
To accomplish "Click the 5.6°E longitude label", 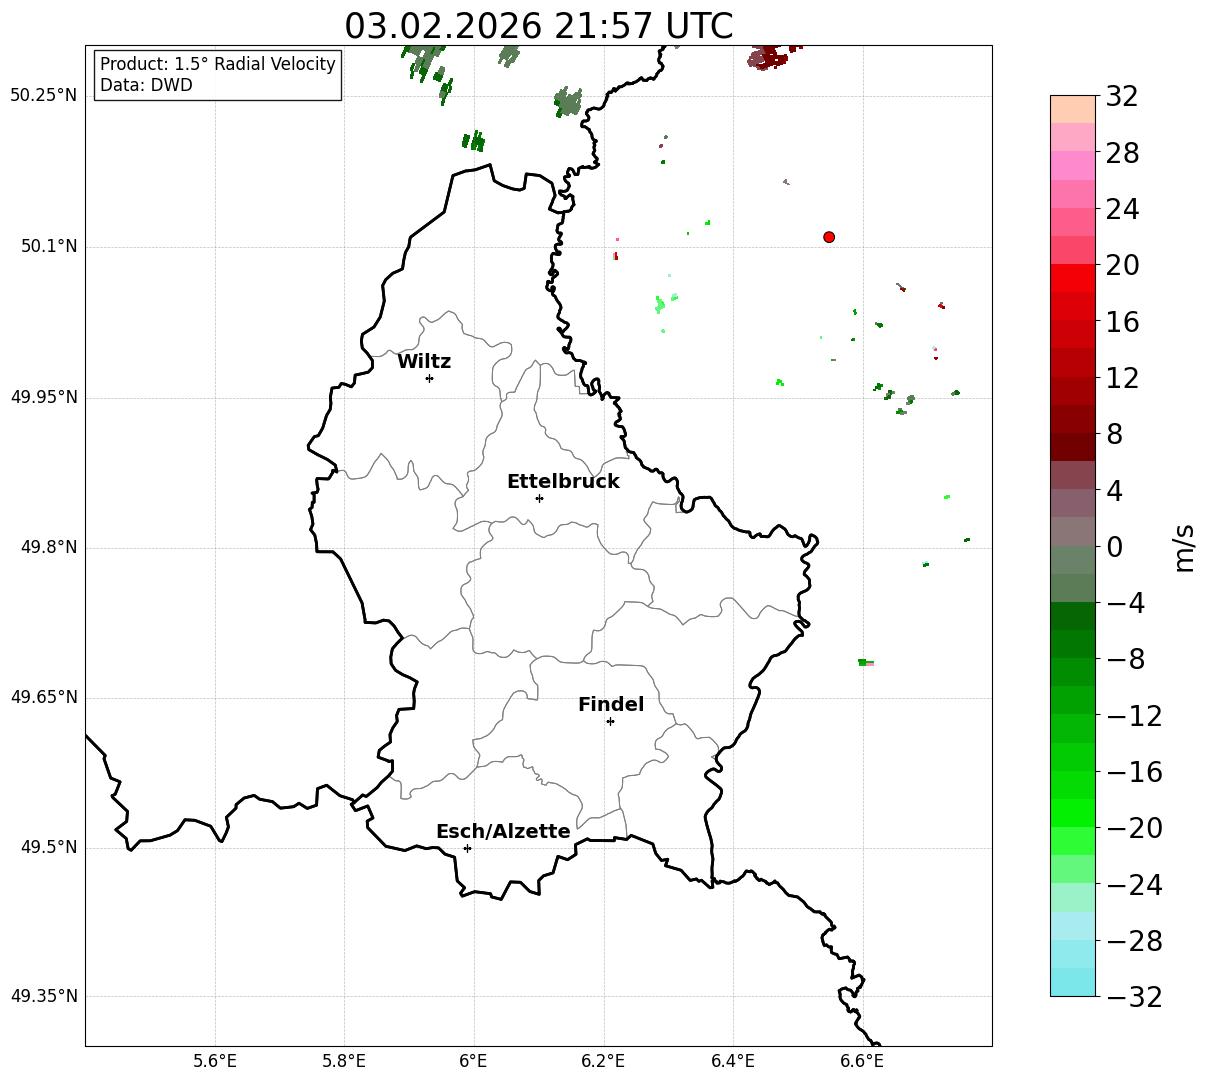I will 215,1061.
